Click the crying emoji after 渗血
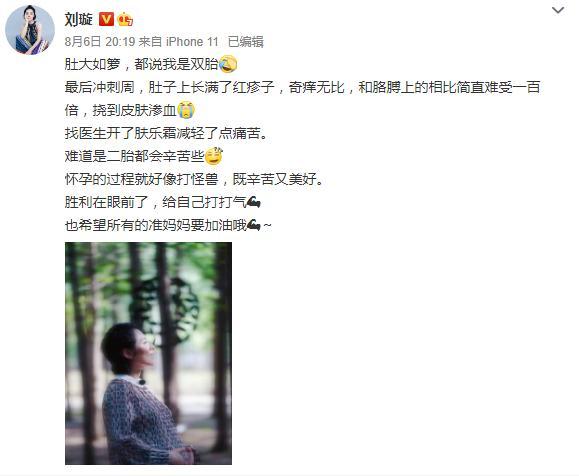 (x=186, y=110)
